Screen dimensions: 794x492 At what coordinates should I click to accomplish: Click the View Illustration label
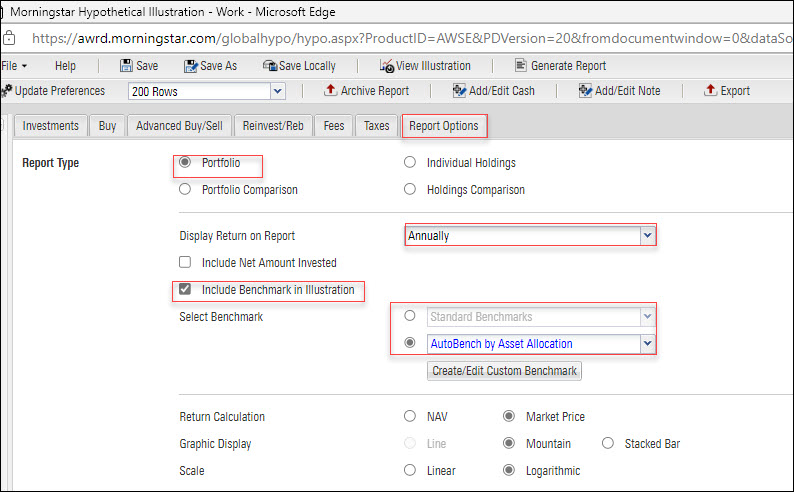pos(433,66)
